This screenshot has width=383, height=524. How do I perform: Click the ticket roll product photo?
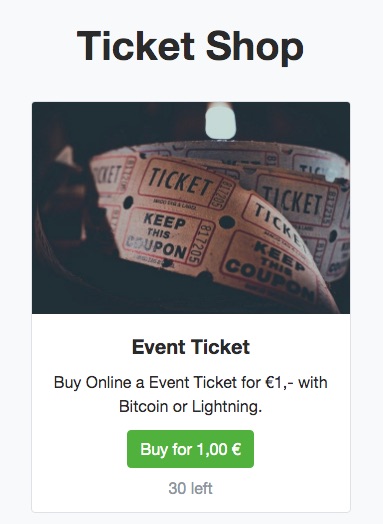coord(191,208)
